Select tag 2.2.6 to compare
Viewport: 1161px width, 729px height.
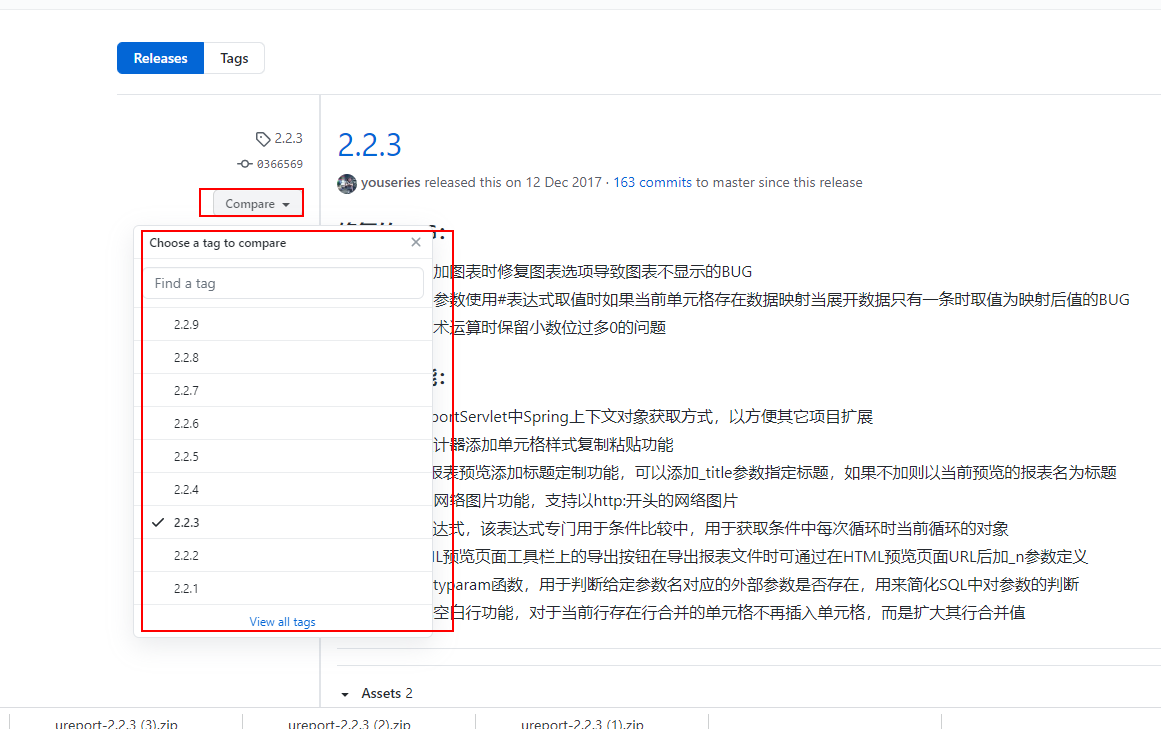tap(283, 423)
